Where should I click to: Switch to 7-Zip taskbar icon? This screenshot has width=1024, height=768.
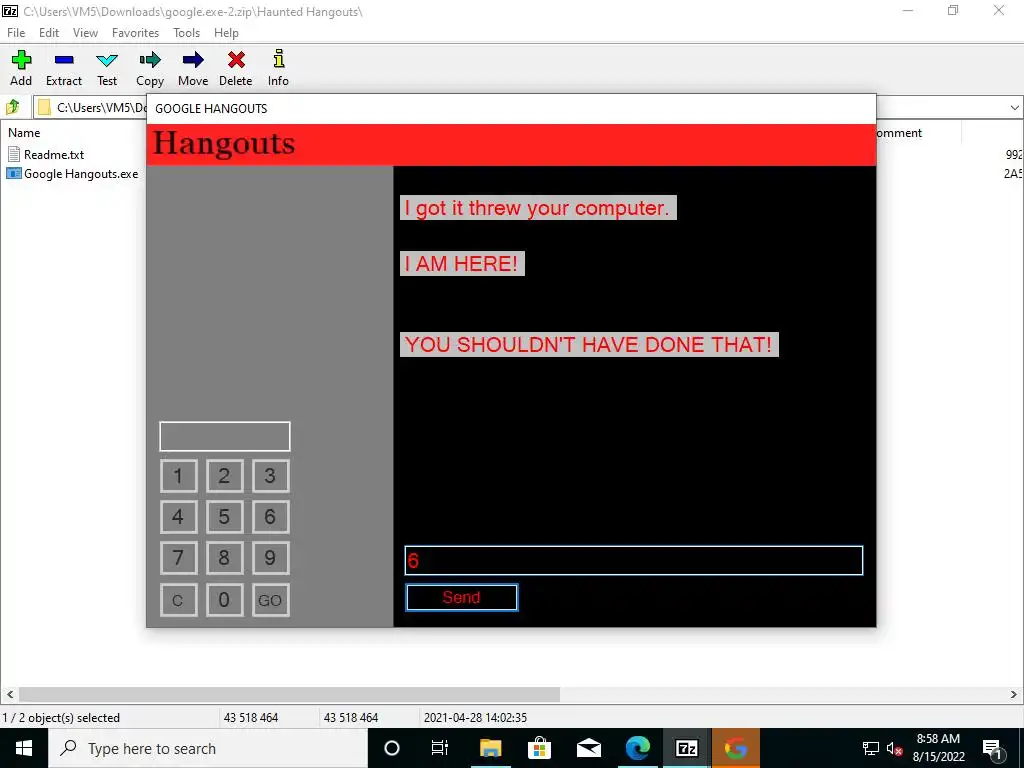tap(686, 748)
